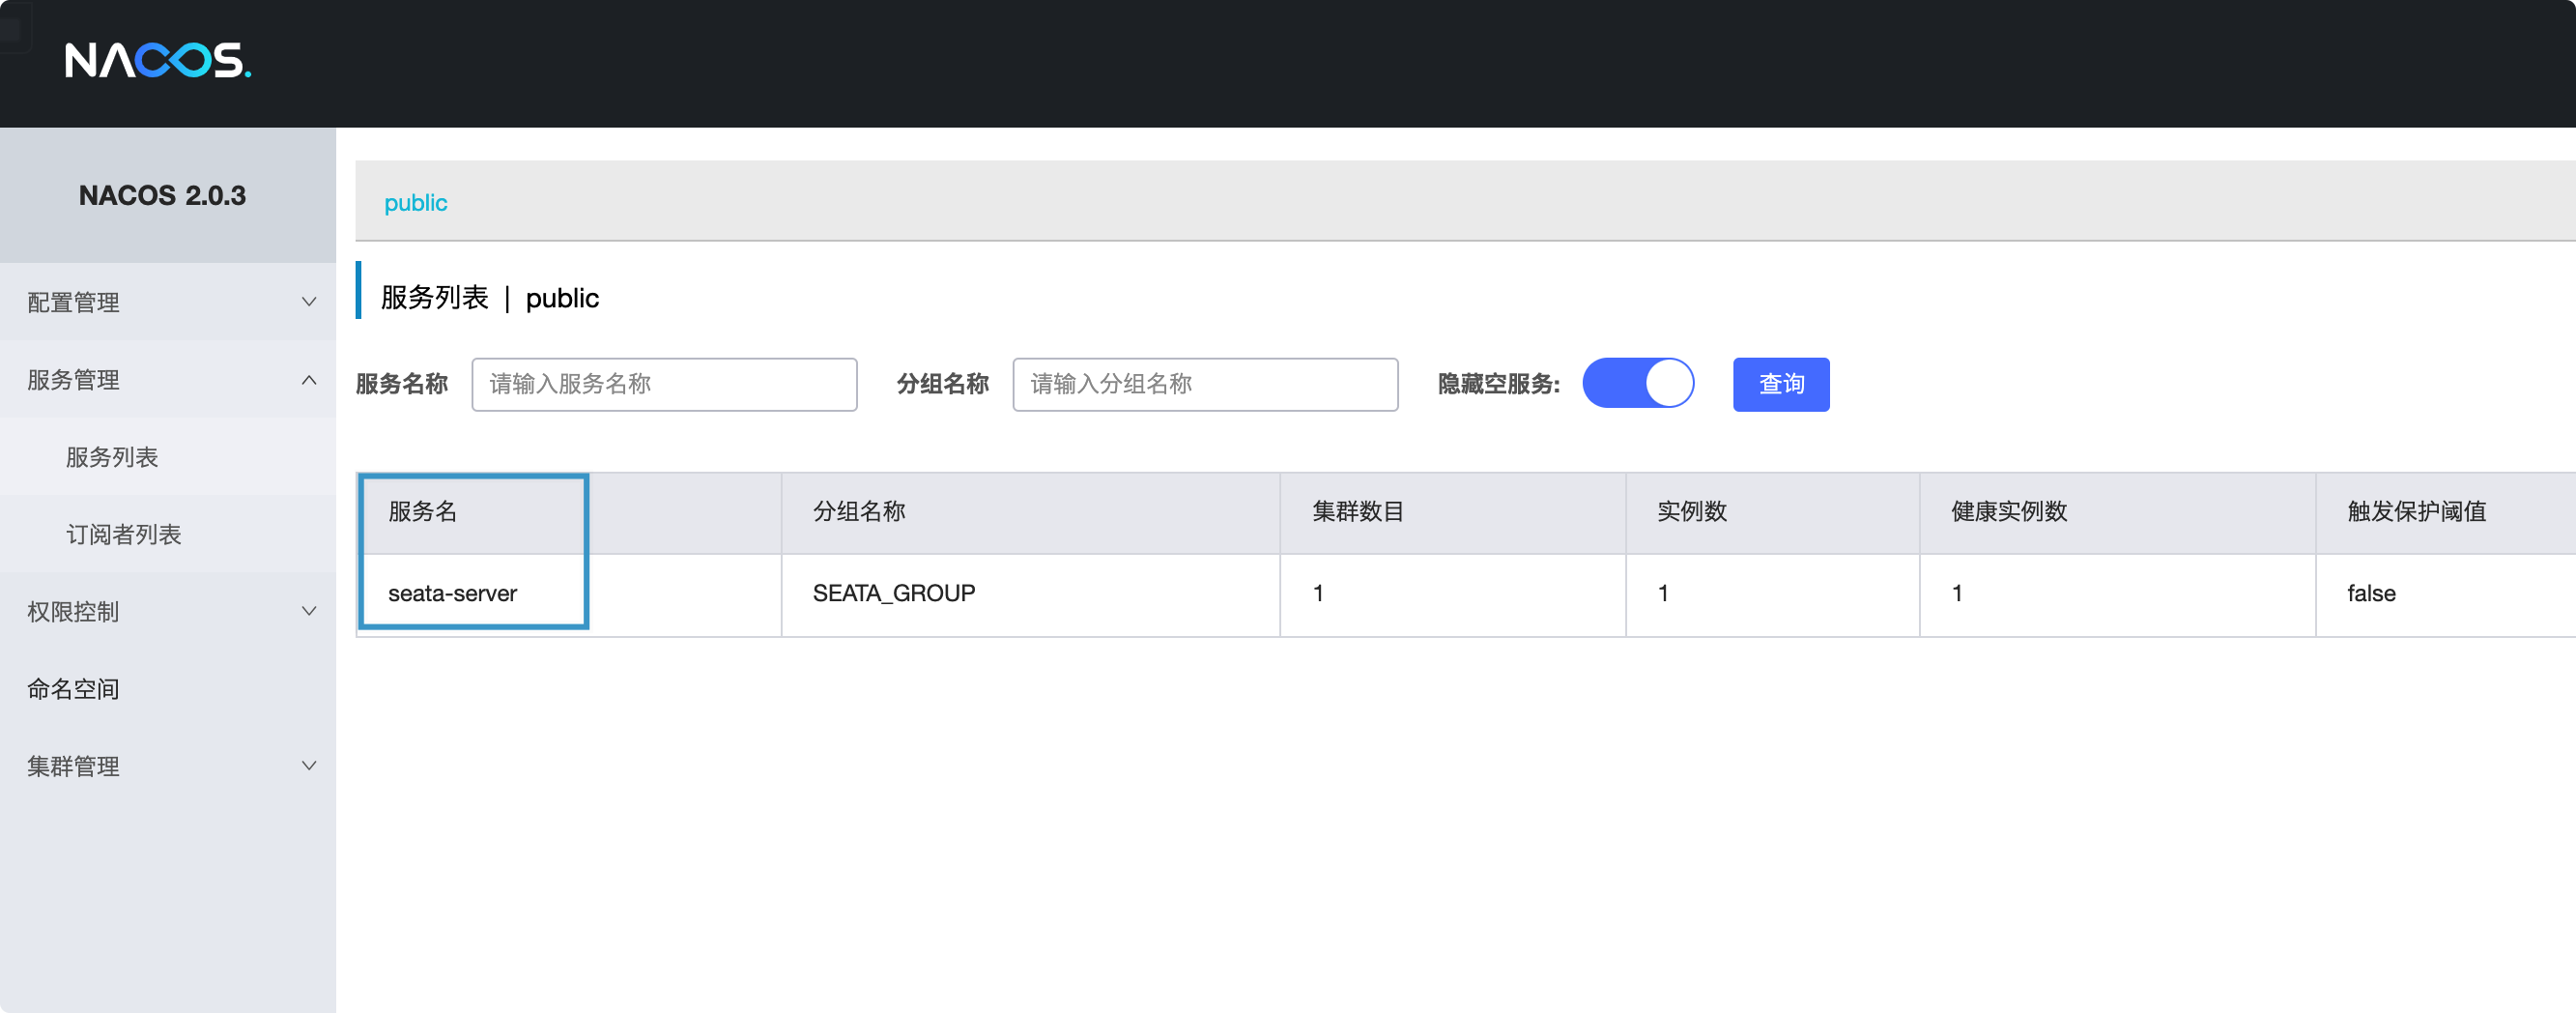Expand the 配置管理 menu chevron
The width and height of the screenshot is (2576, 1013).
[309, 302]
